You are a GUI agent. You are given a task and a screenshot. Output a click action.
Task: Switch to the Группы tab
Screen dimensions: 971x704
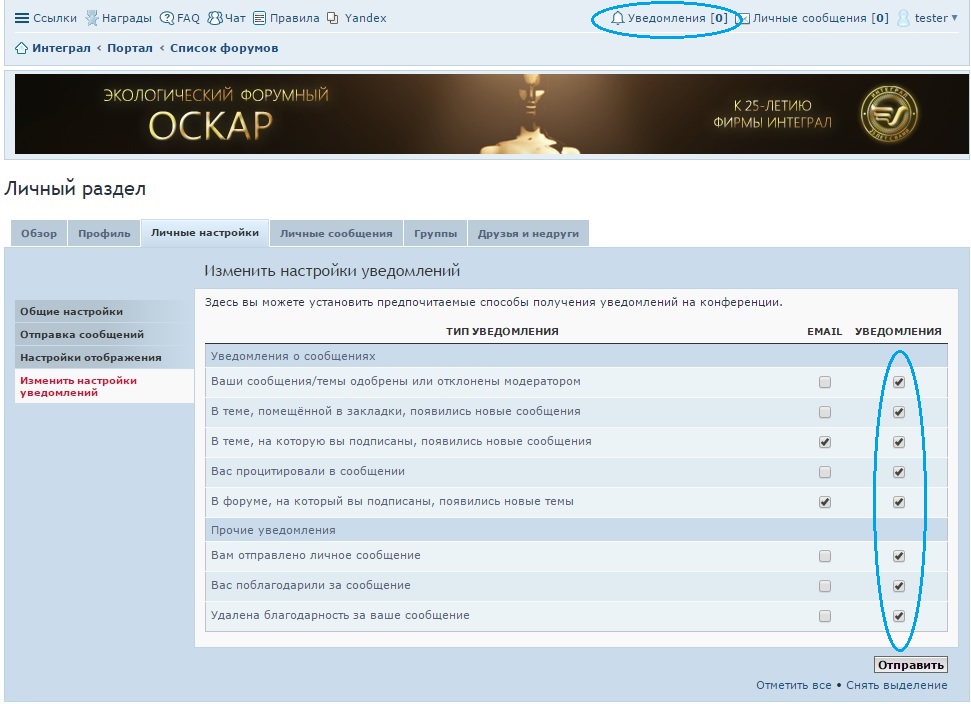point(435,233)
